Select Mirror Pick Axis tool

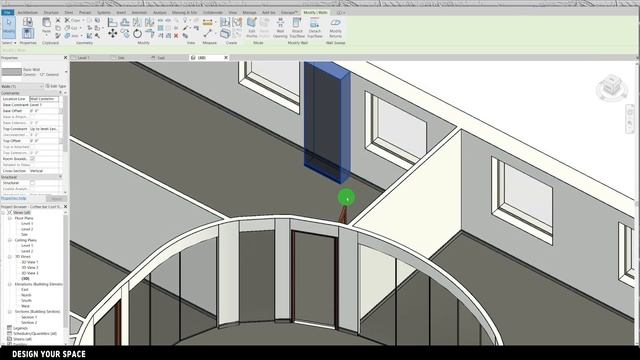(x=137, y=22)
